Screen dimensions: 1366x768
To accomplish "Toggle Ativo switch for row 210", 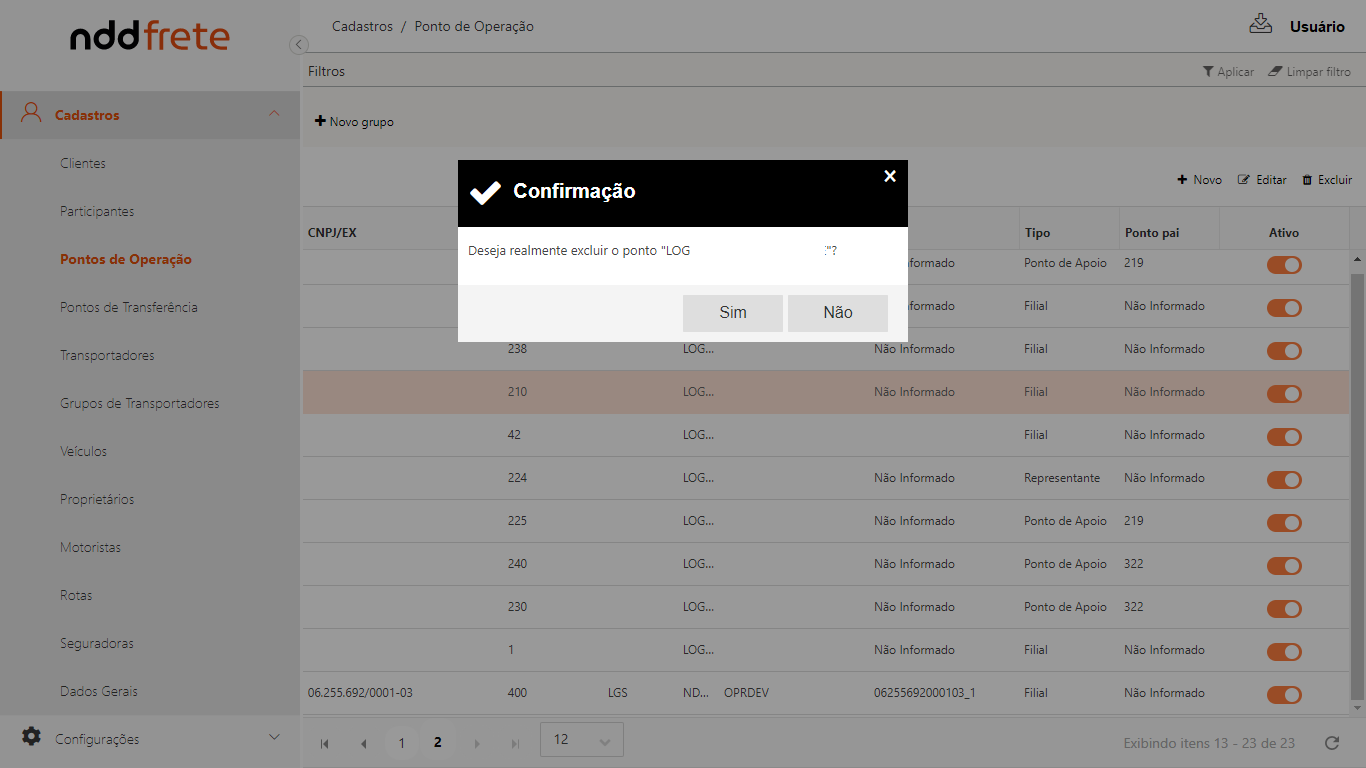I will pos(1284,393).
